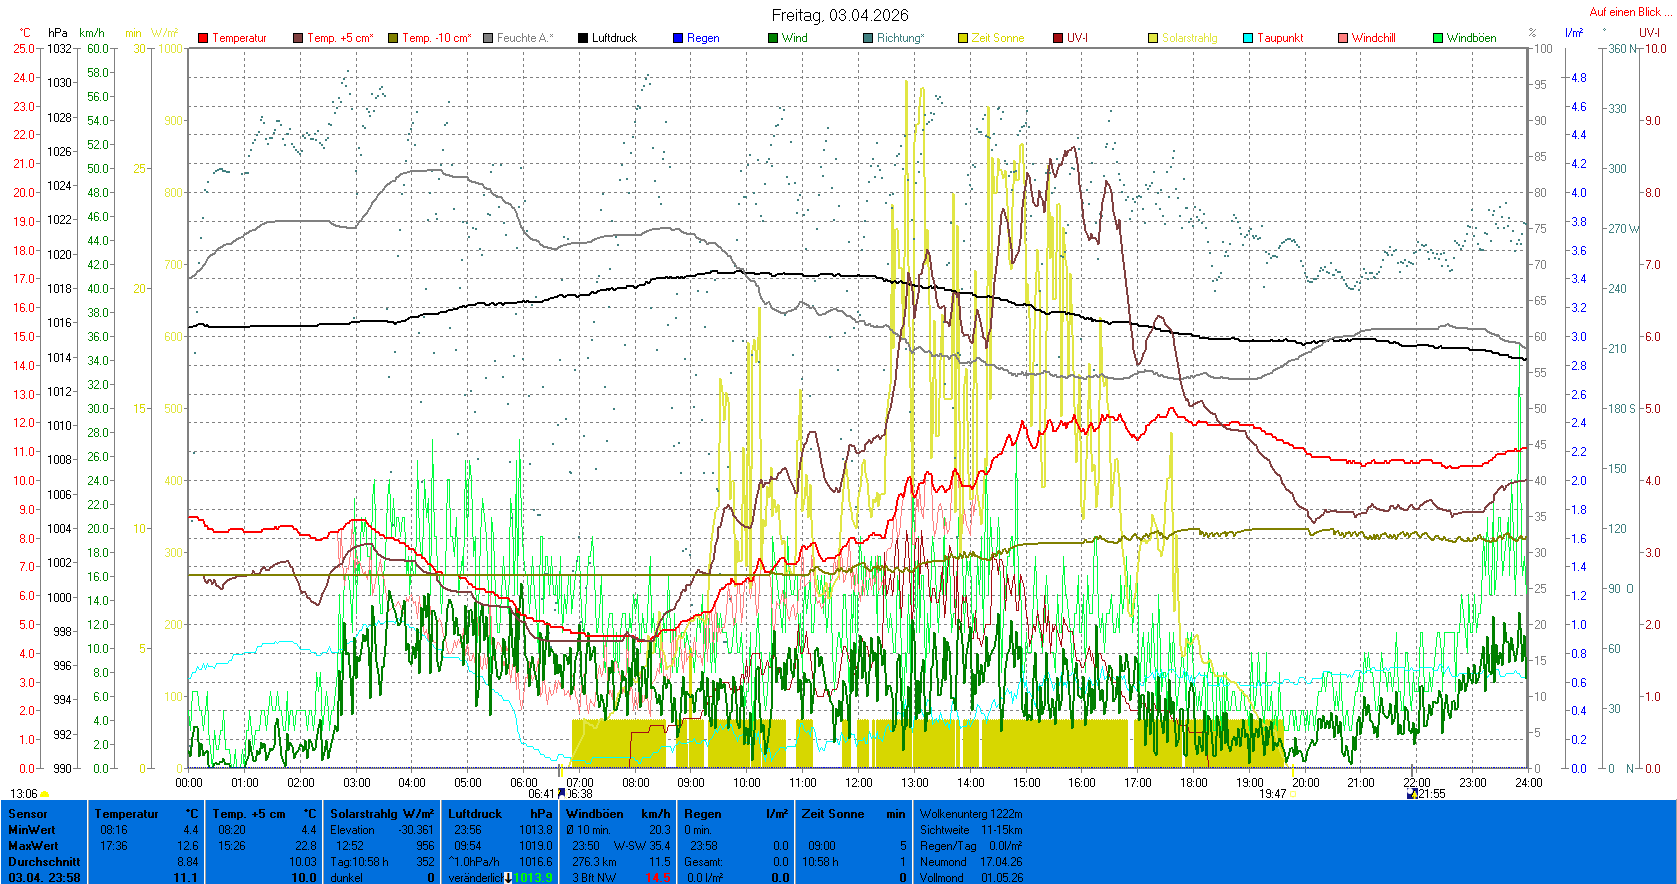This screenshot has height=884, width=1677.
Task: Select the blue Regen legend swatch
Action: point(678,38)
